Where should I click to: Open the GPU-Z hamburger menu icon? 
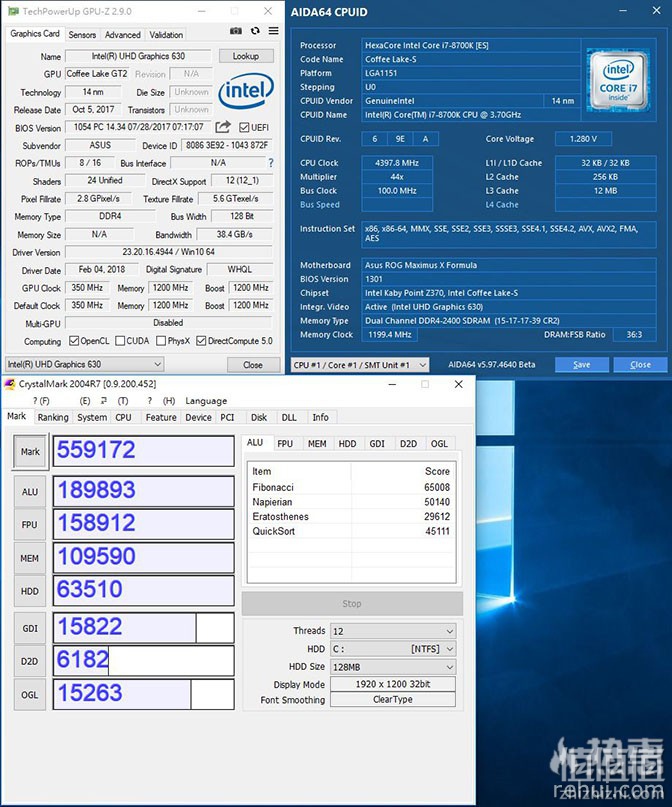point(273,31)
